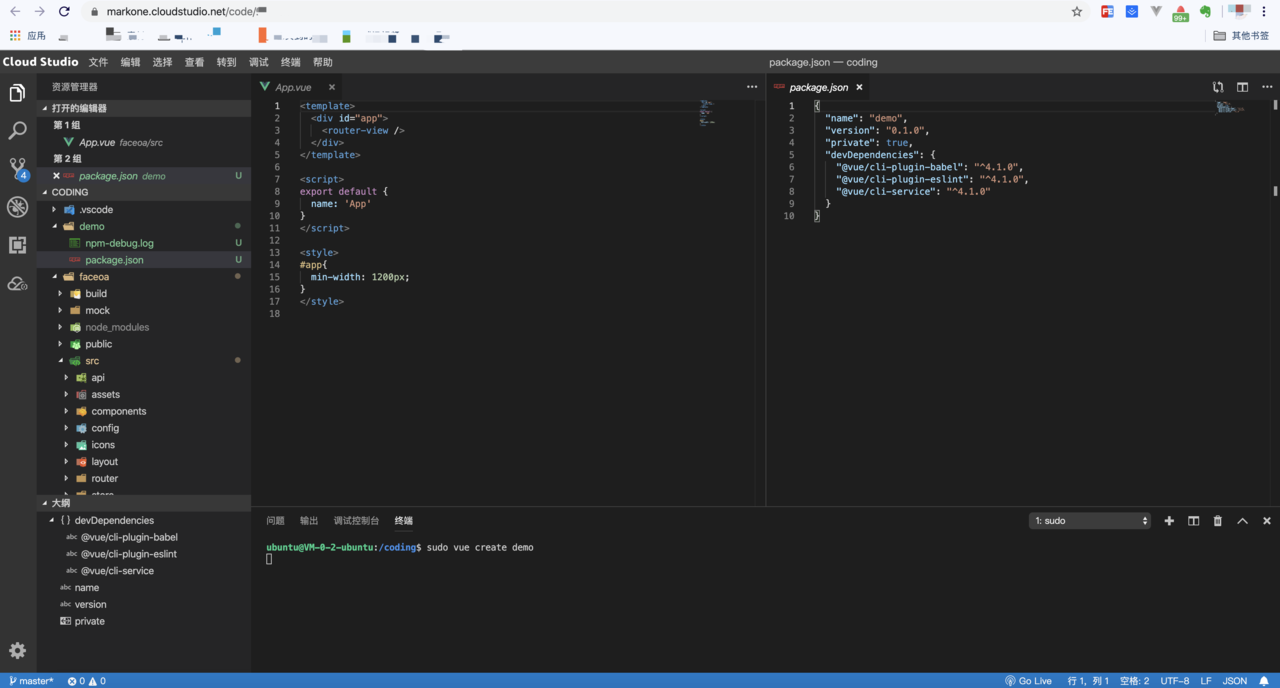The height and width of the screenshot is (688, 1280).
Task: Split the package.json editor
Action: (1242, 87)
